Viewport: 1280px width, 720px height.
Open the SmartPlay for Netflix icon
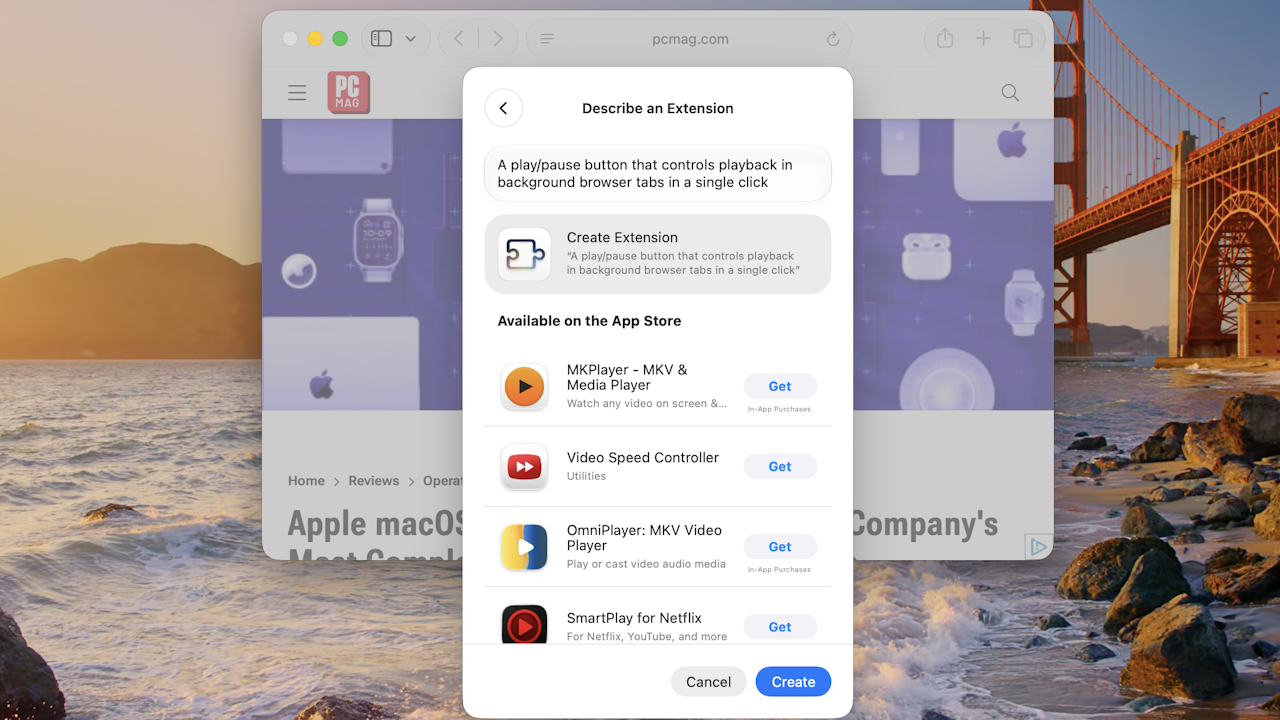tap(524, 625)
